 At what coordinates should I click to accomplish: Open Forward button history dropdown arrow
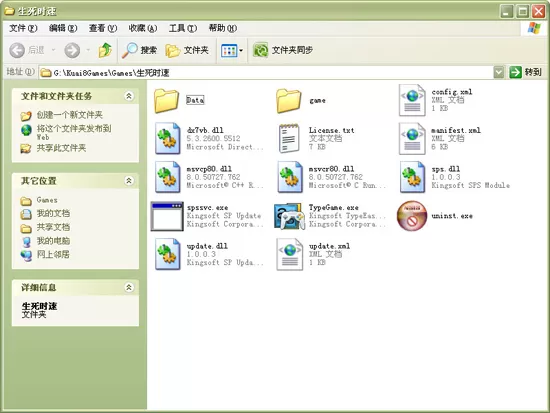point(88,50)
